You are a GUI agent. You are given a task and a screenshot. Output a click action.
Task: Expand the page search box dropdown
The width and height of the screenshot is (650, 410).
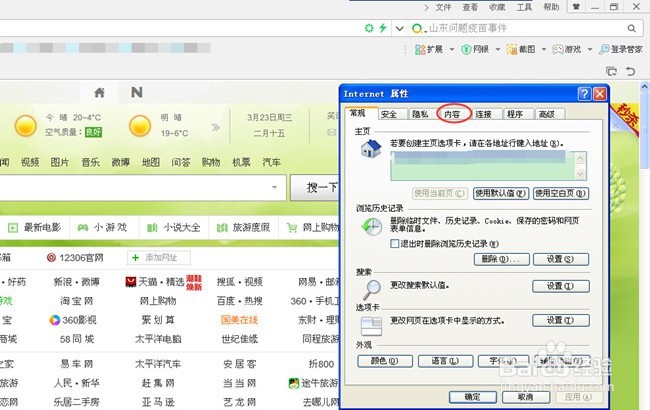274,187
